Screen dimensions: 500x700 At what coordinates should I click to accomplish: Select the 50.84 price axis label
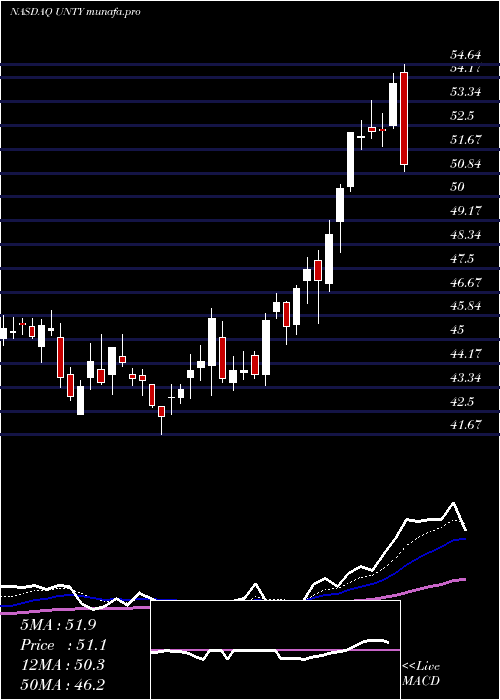pyautogui.click(x=466, y=164)
